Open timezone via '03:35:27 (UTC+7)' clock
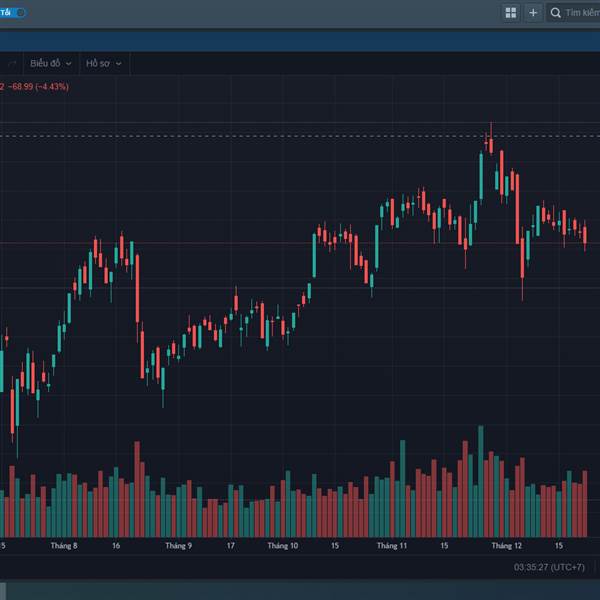Screen dimensions: 600x600 [549, 567]
